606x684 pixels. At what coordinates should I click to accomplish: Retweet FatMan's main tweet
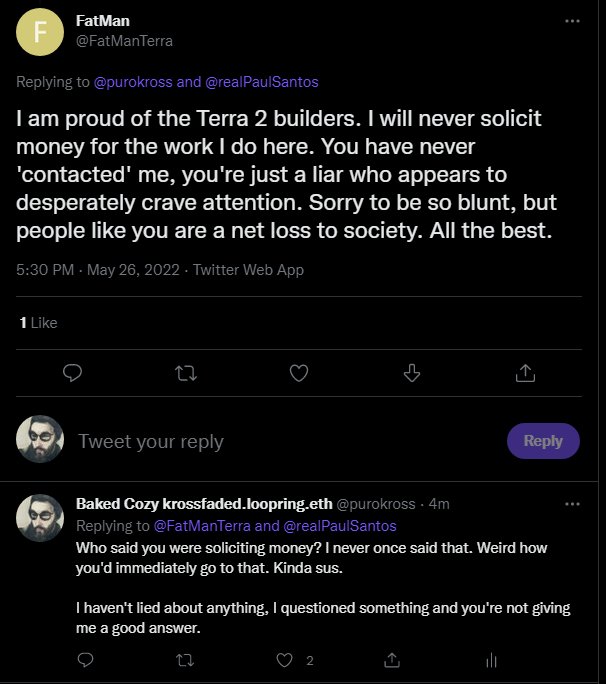pyautogui.click(x=185, y=372)
